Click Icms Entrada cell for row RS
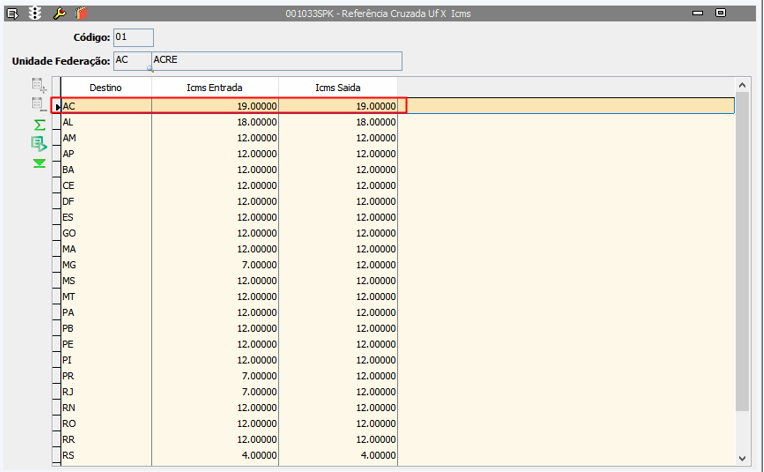764x472 pixels. point(214,456)
